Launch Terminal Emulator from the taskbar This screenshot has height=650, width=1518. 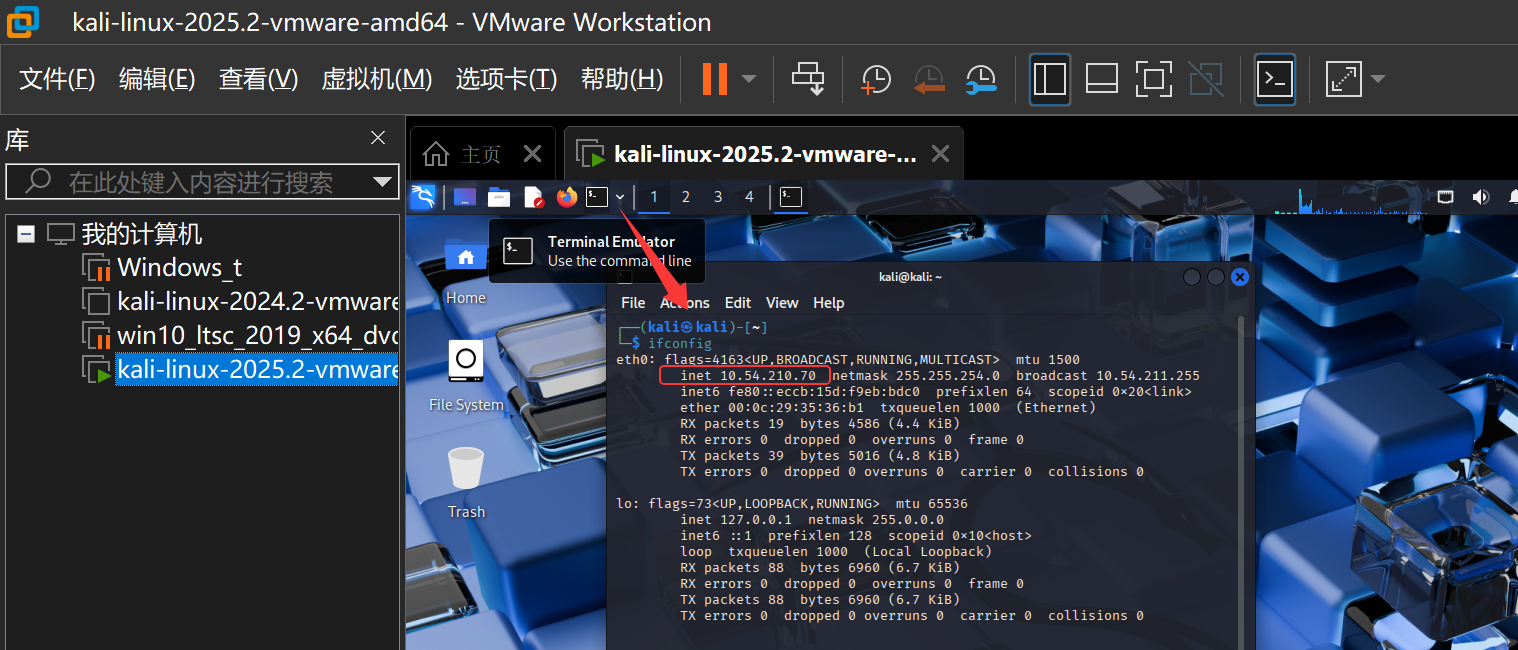[x=598, y=197]
